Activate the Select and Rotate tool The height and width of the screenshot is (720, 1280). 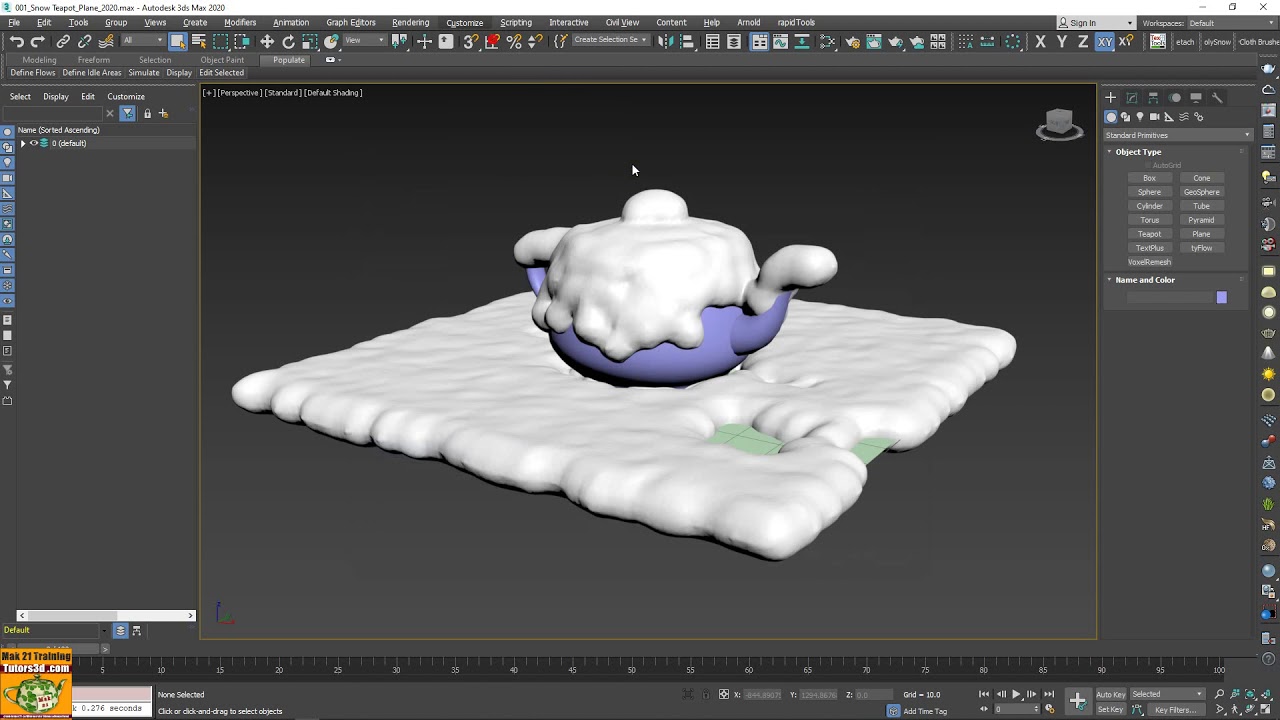tap(289, 41)
